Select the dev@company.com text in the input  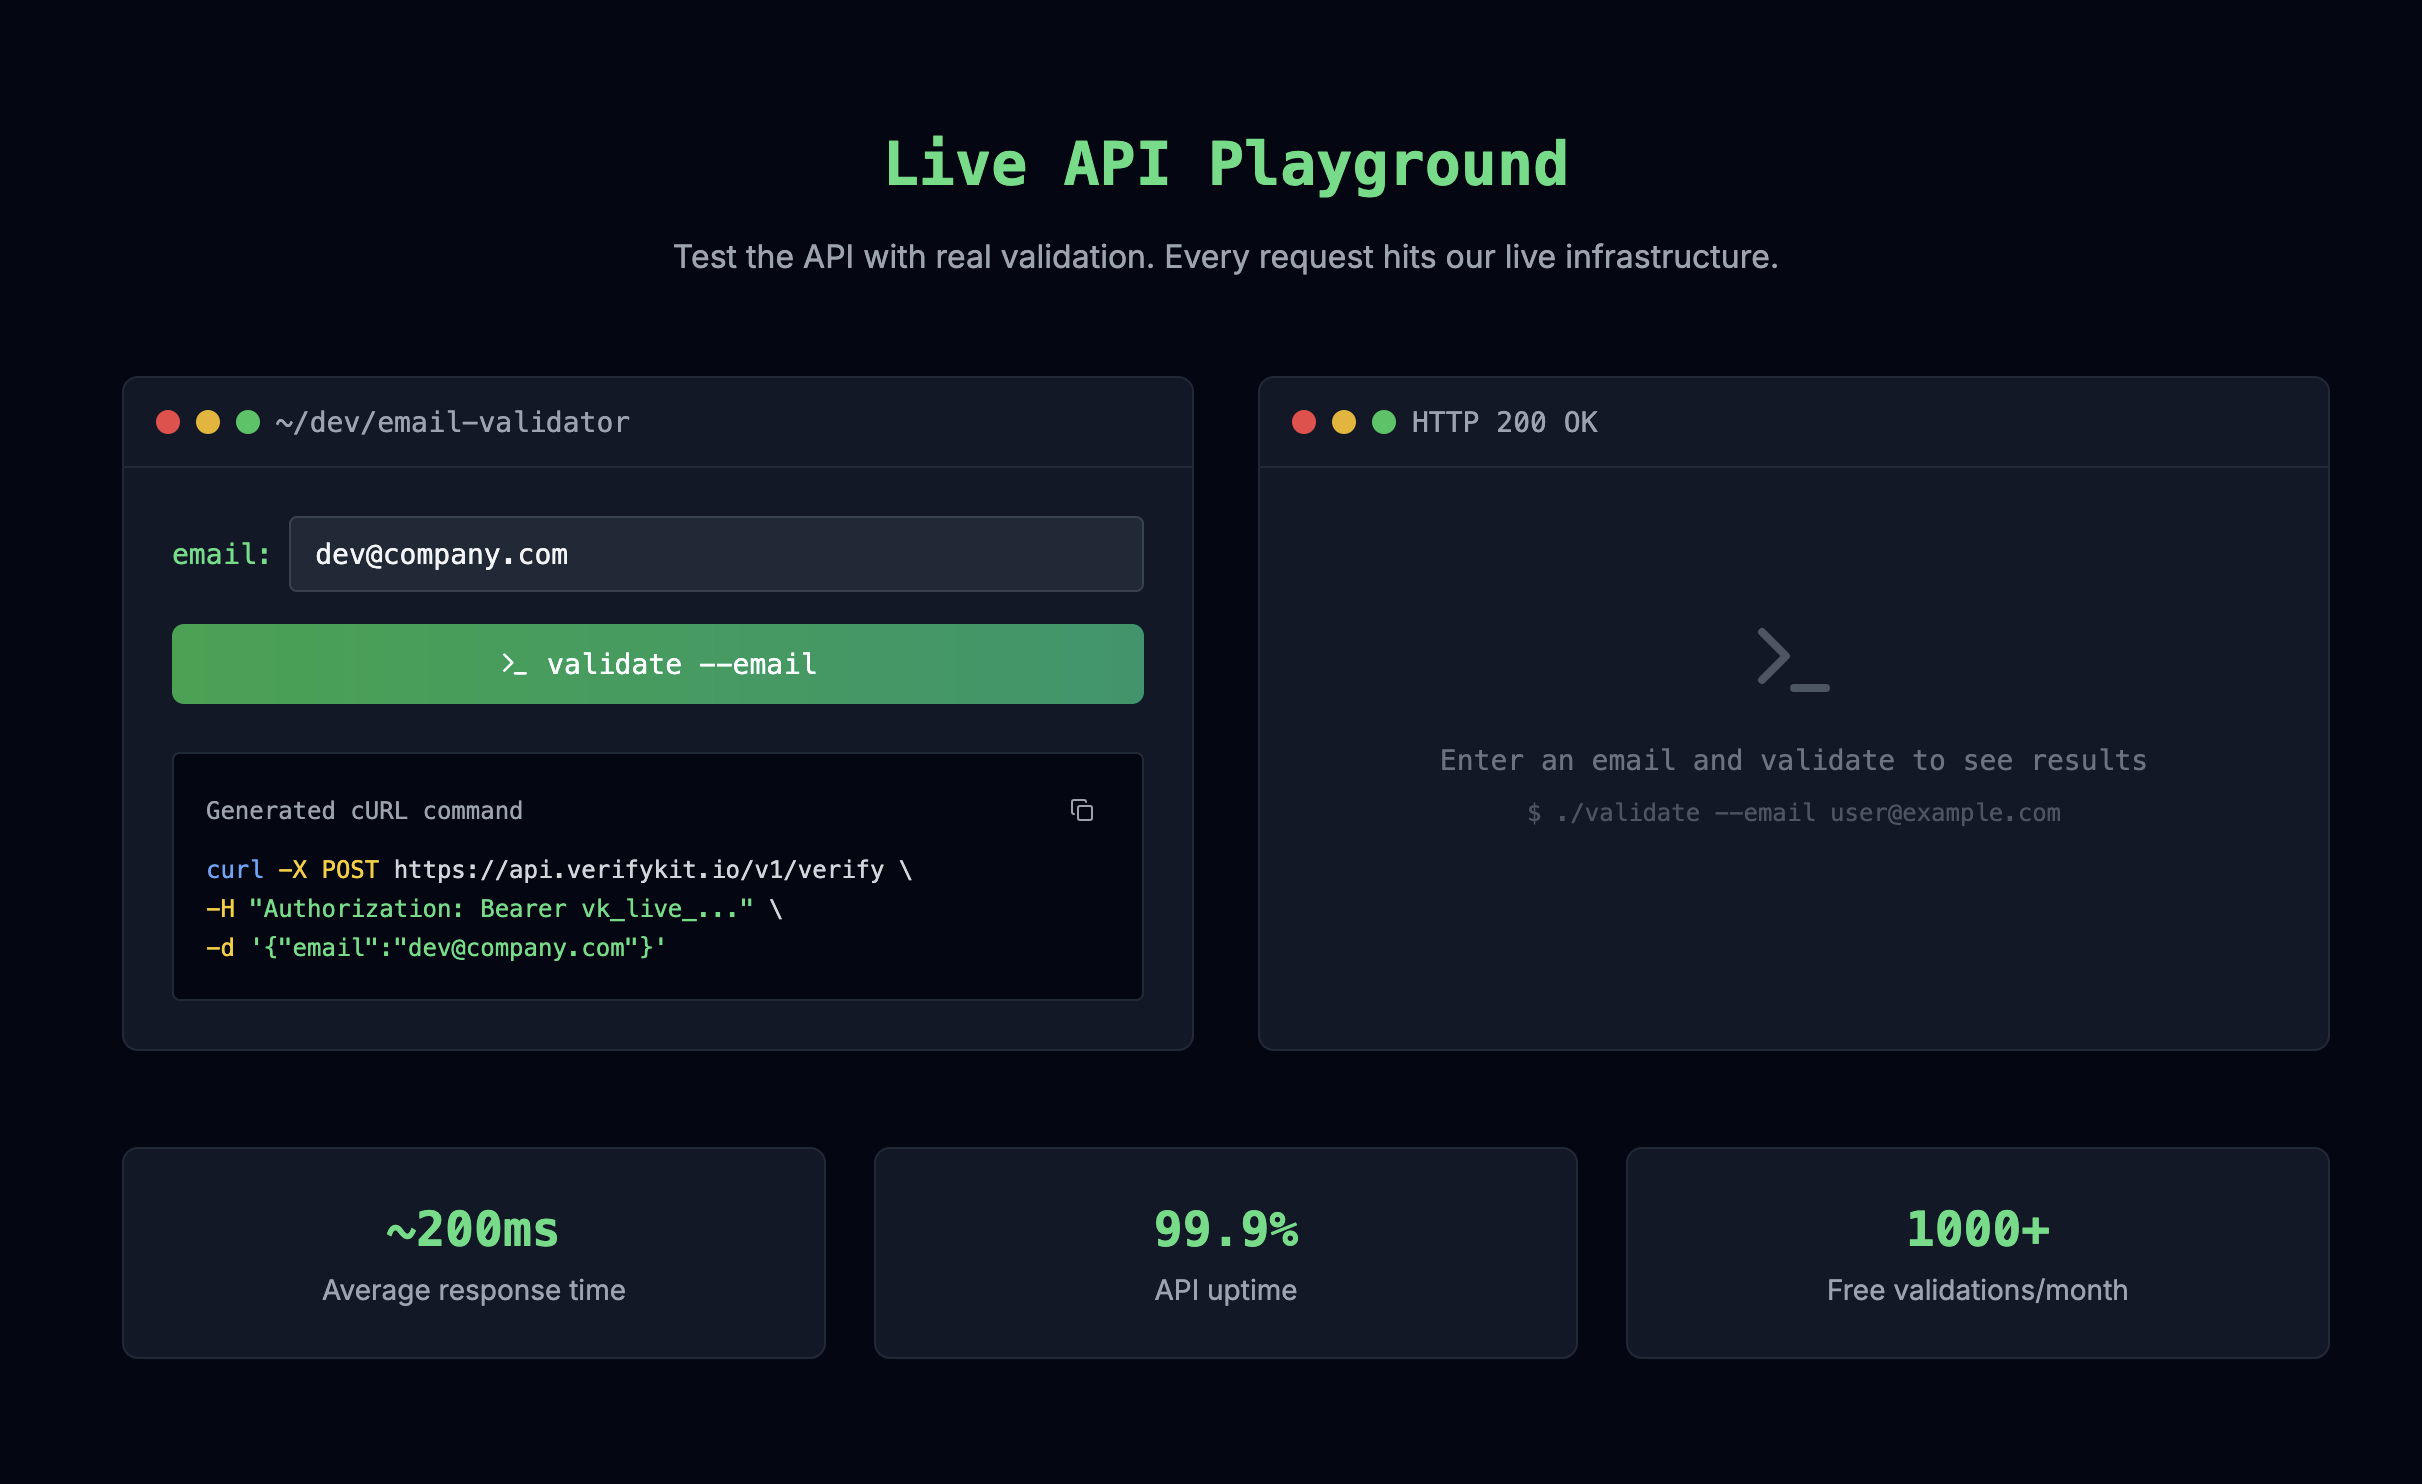pyautogui.click(x=443, y=553)
